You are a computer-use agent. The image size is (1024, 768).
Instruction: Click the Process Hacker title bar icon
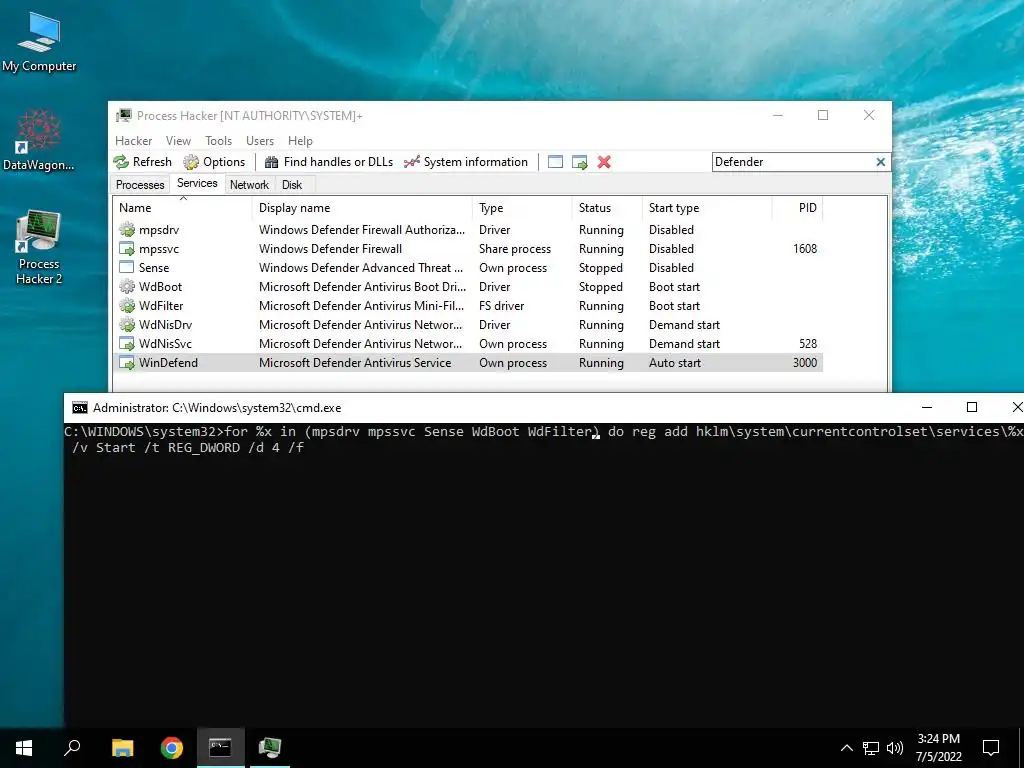123,116
